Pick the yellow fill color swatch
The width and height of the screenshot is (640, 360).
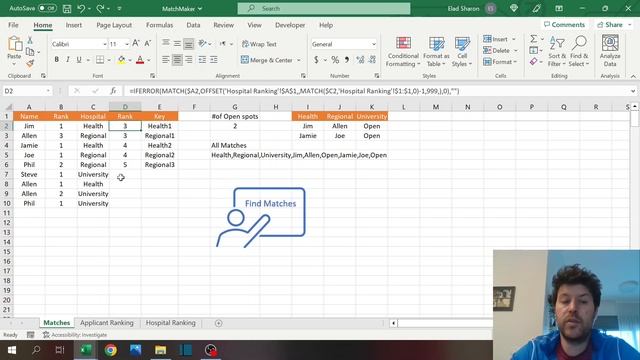[122, 60]
